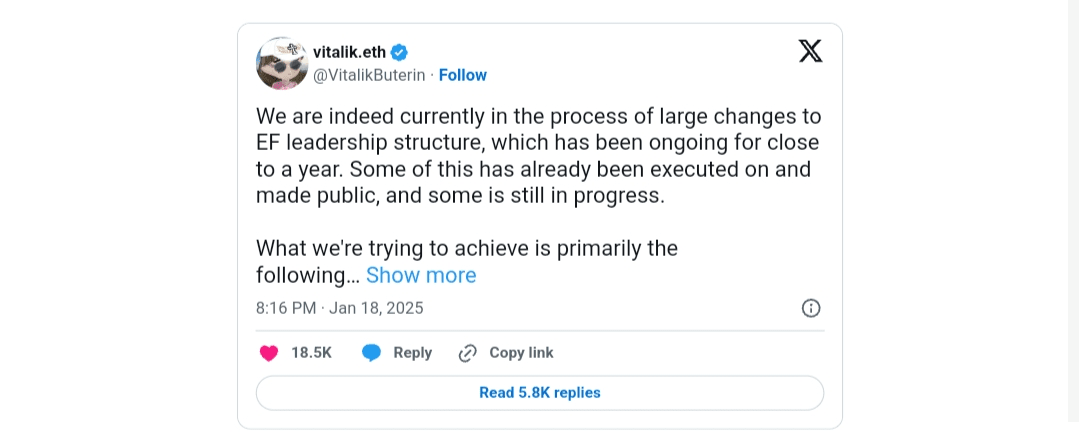Image resolution: width=1079 pixels, height=447 pixels.
Task: Click the Copy link text
Action: 521,353
